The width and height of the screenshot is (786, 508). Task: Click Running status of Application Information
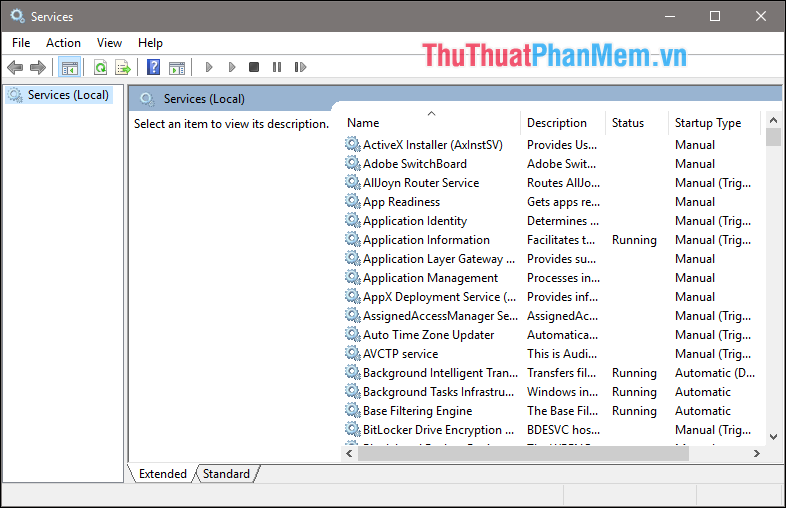[x=634, y=240]
